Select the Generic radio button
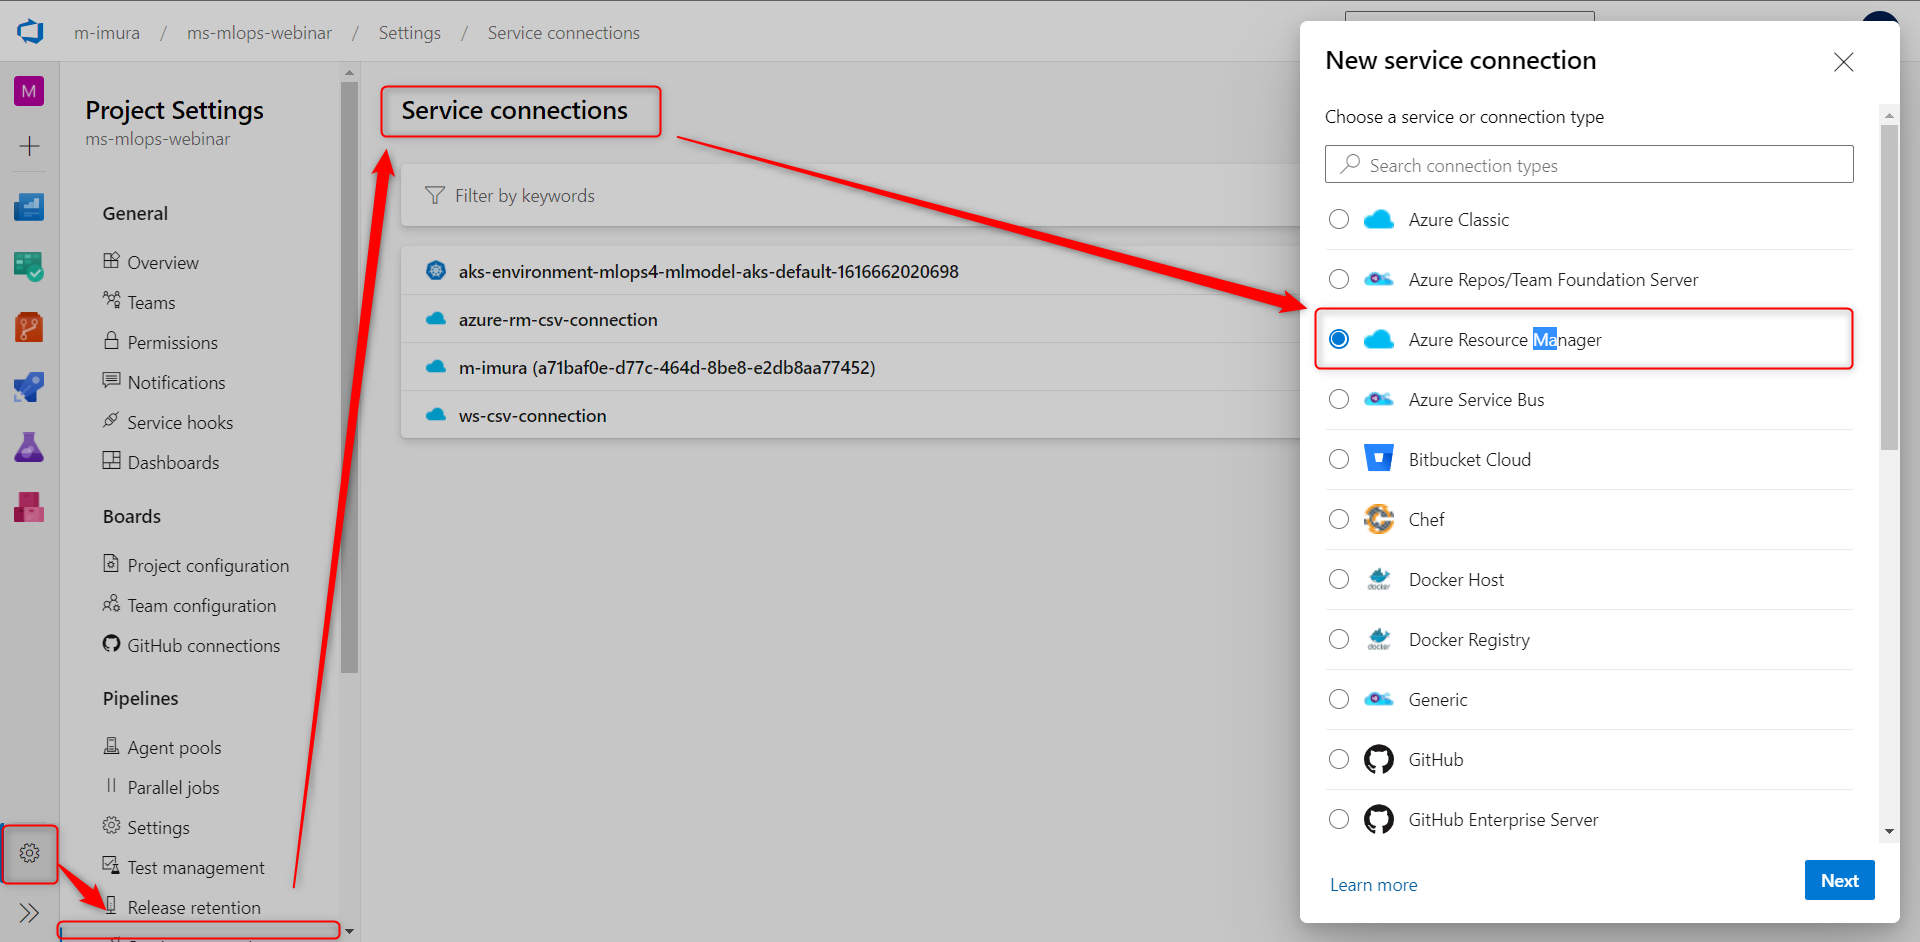Viewport: 1920px width, 942px height. (1339, 699)
